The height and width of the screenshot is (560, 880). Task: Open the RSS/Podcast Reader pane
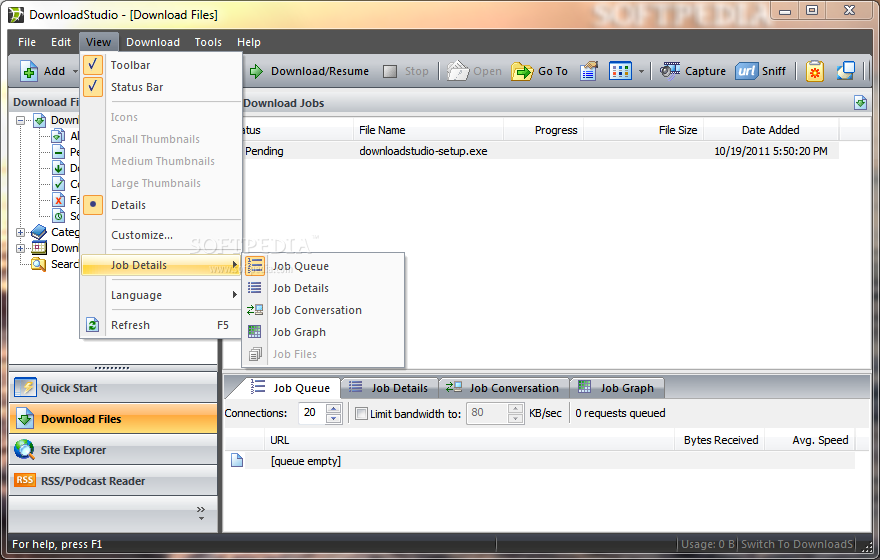click(x=113, y=480)
